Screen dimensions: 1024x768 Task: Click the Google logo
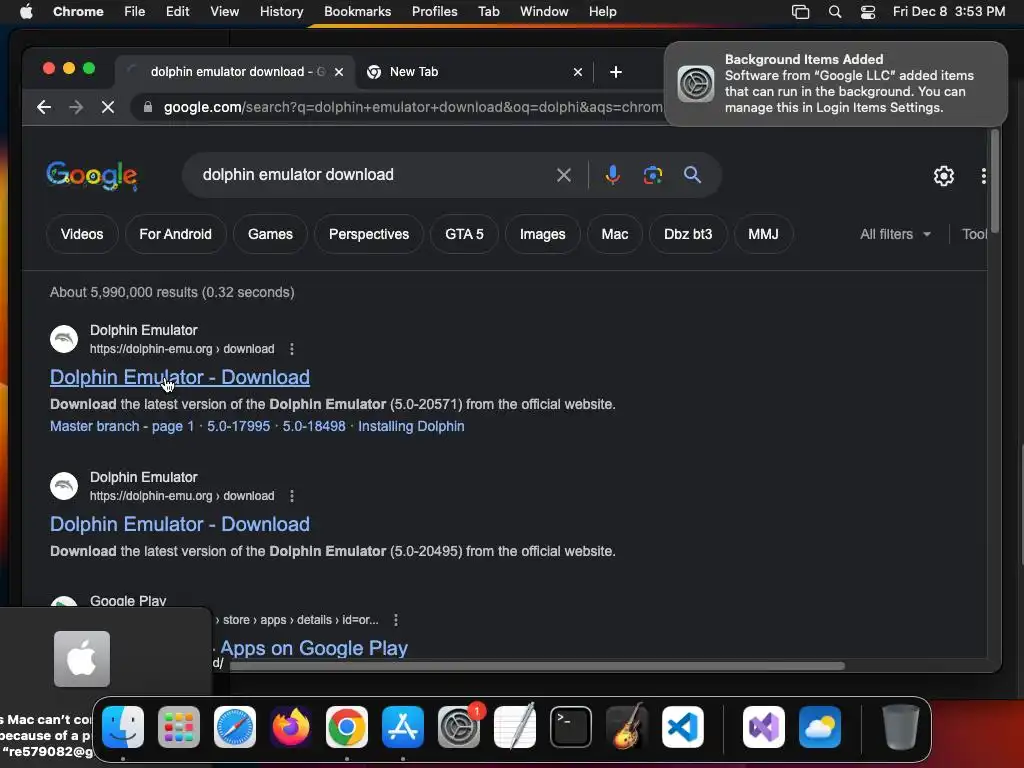91,176
